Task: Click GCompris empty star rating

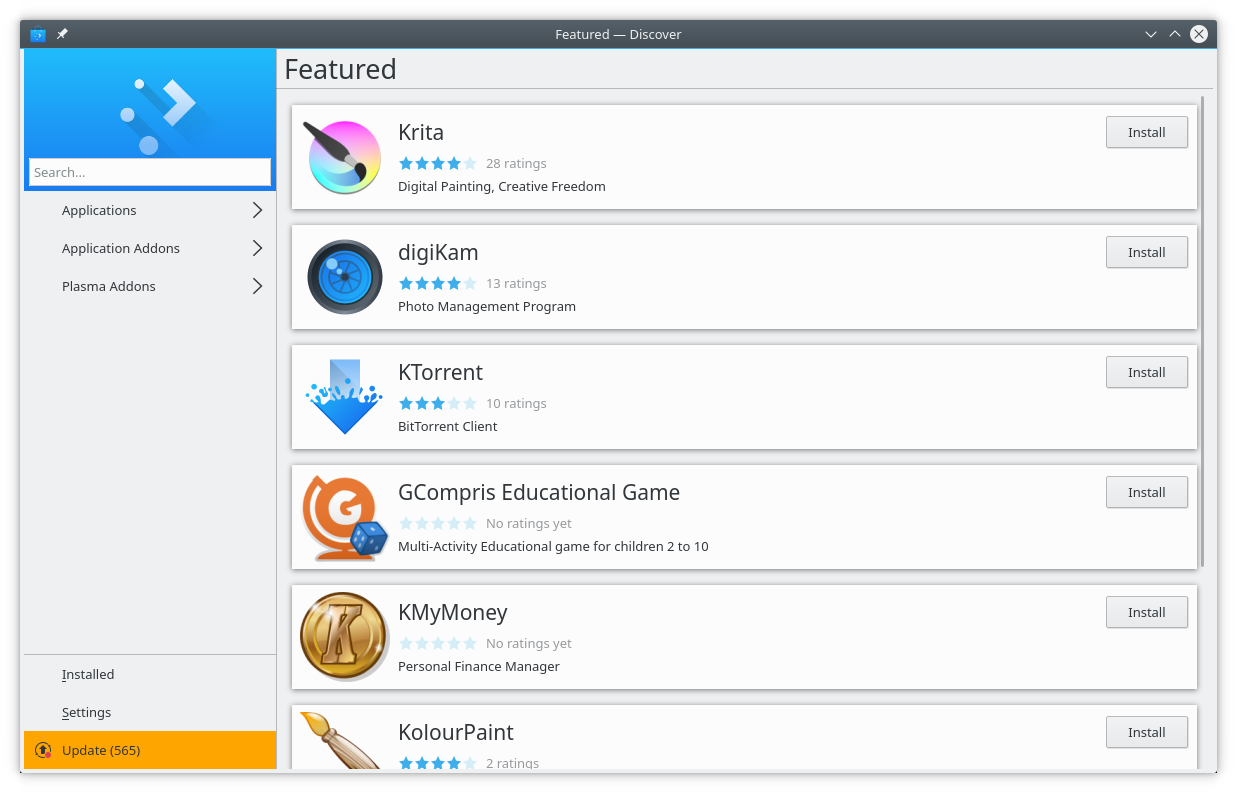Action: pyautogui.click(x=438, y=523)
